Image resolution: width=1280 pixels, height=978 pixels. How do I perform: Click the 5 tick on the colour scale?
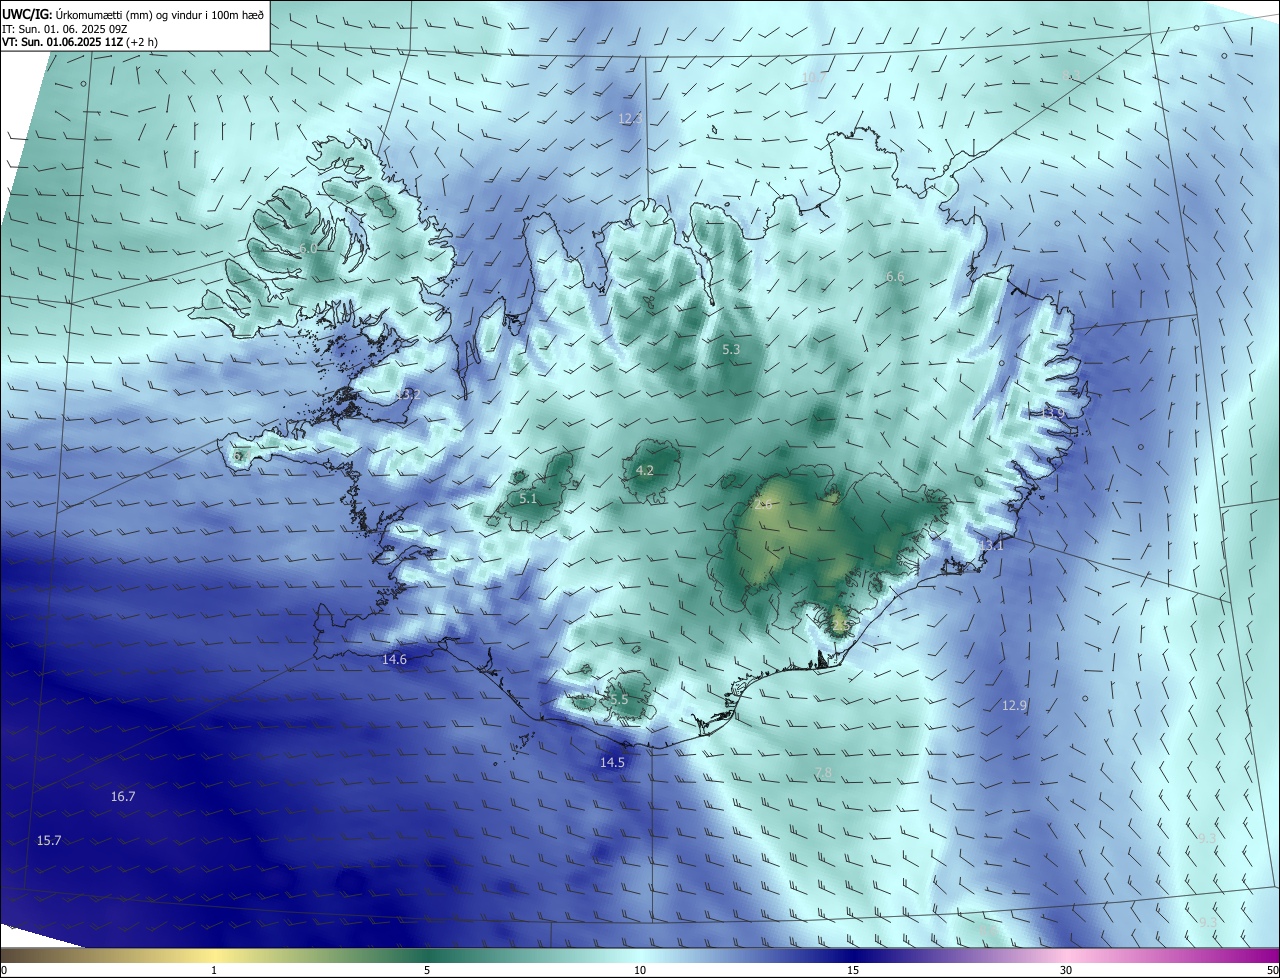coord(427,971)
